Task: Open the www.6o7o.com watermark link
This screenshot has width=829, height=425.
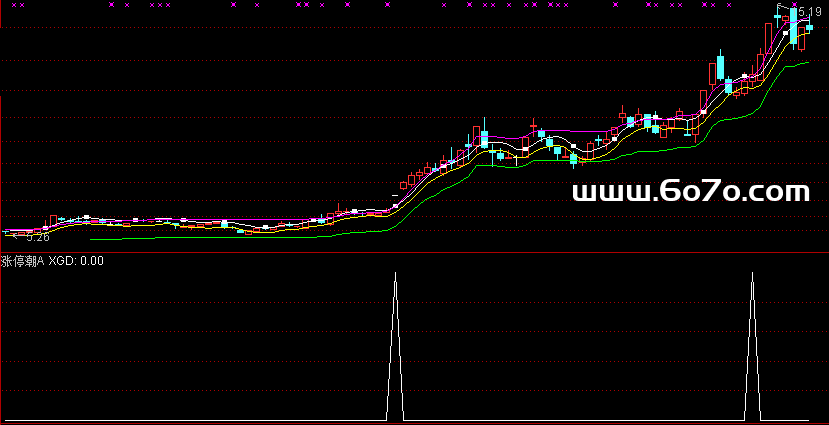Action: pyautogui.click(x=691, y=191)
